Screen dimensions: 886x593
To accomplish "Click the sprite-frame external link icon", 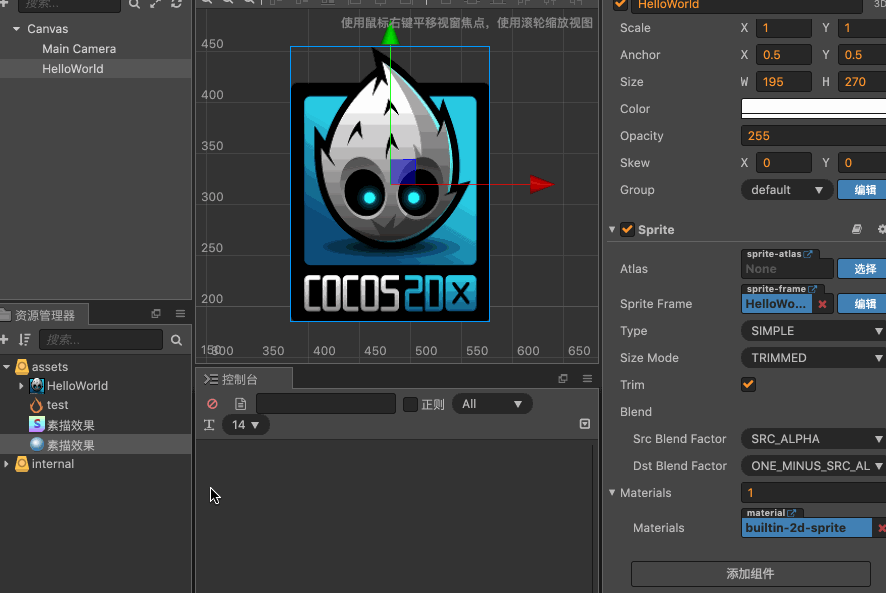I will (813, 289).
